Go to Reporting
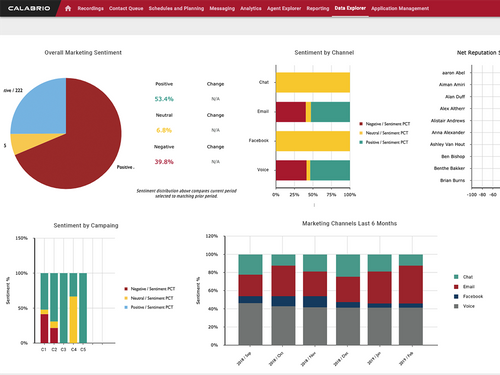The height and width of the screenshot is (375, 500). pos(318,8)
